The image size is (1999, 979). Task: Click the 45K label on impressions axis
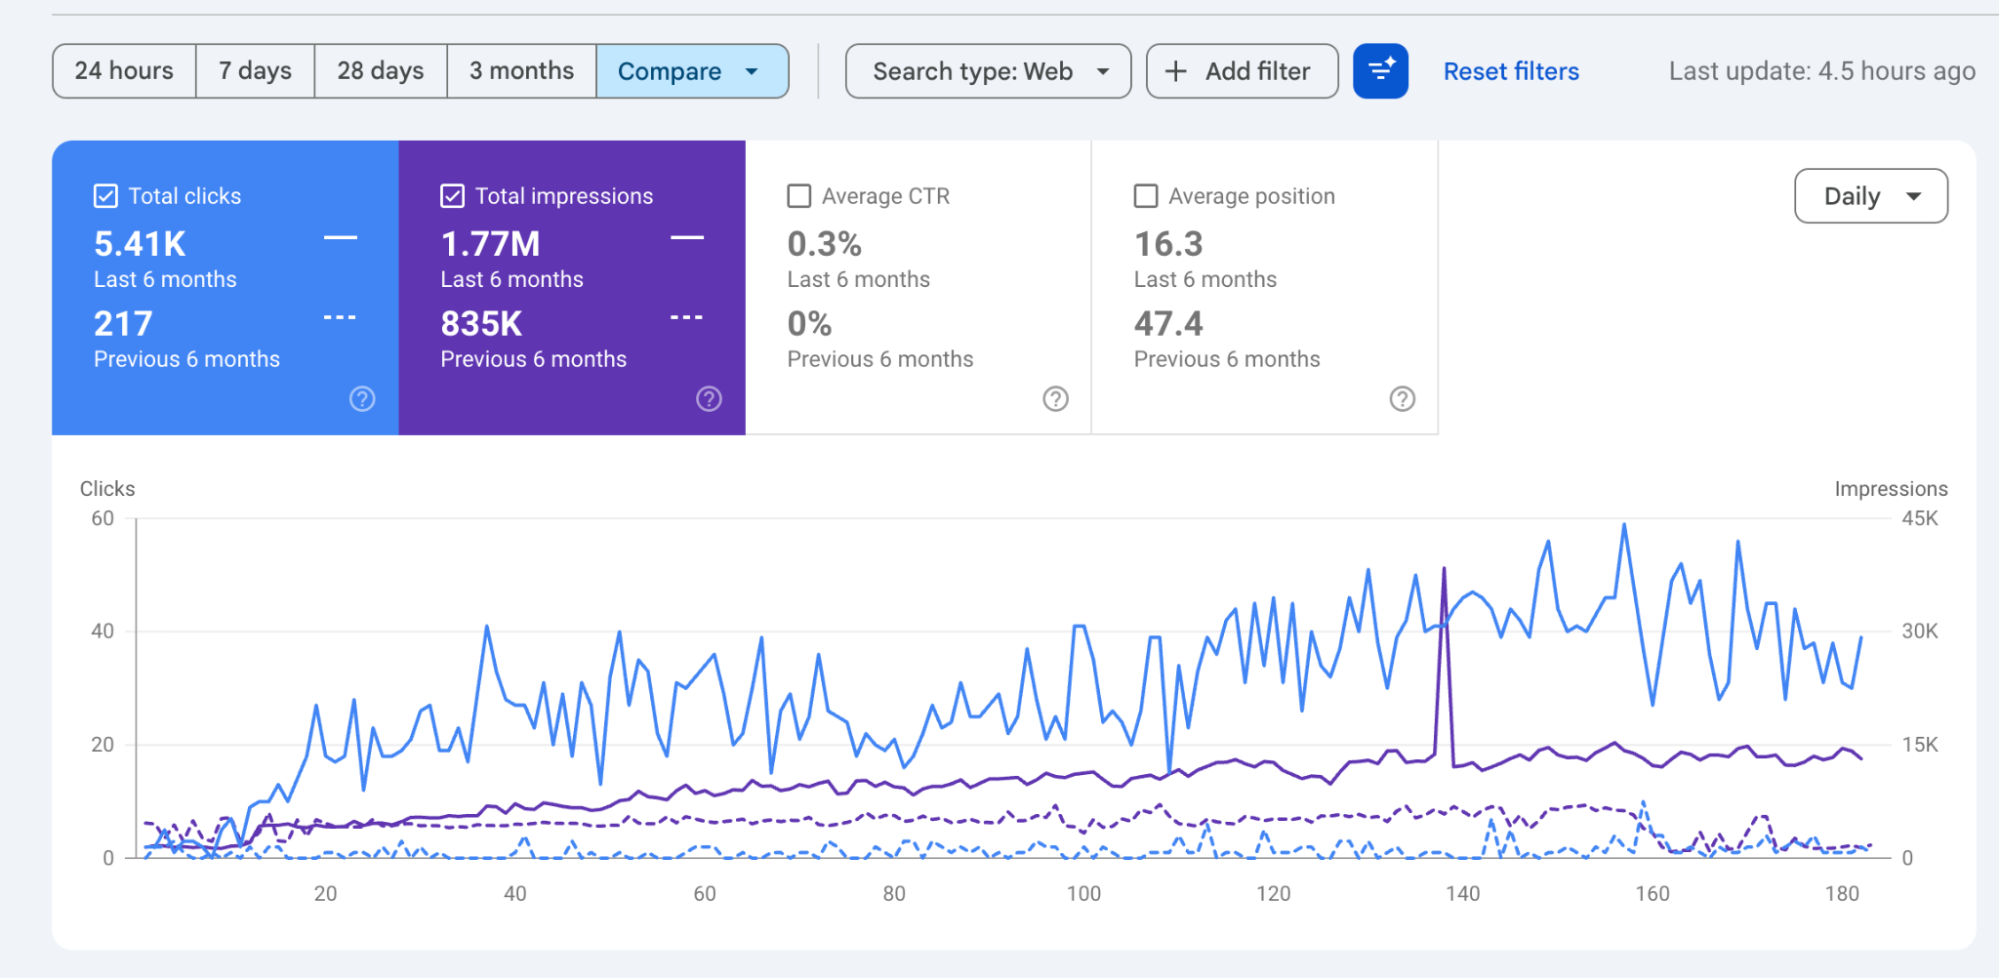tap(1919, 518)
